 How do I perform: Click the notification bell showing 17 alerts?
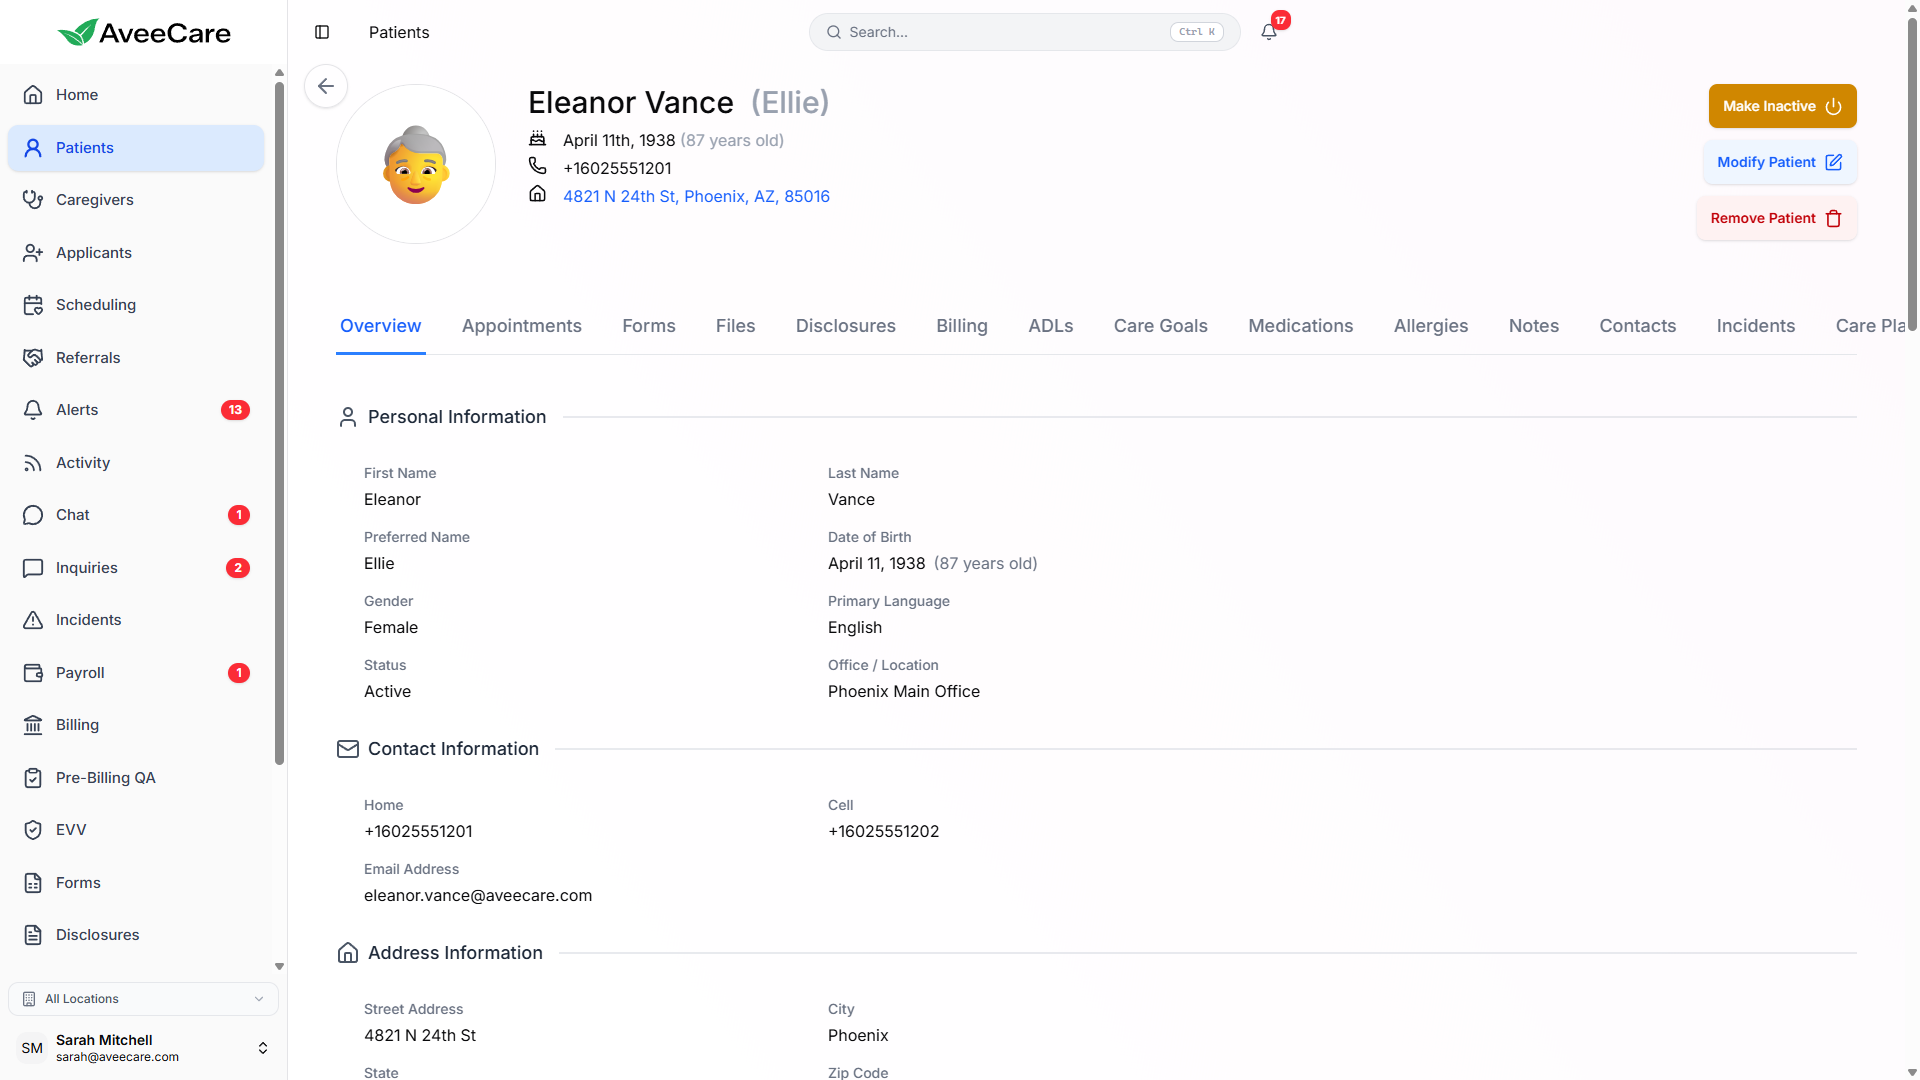coord(1267,31)
